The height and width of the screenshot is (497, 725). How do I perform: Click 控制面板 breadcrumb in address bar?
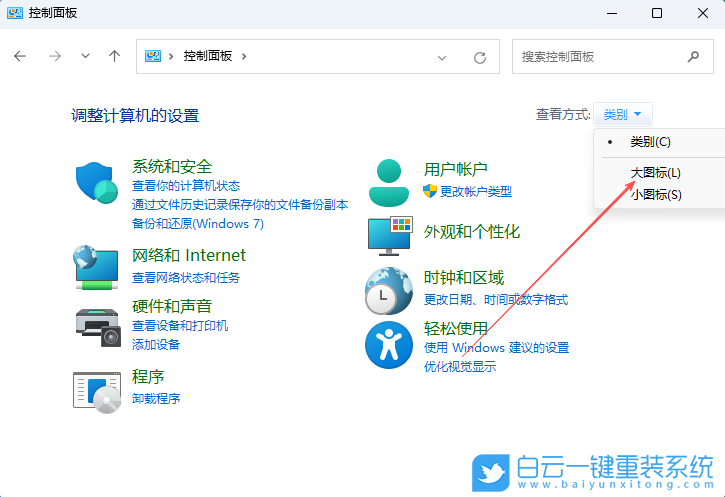[208, 56]
